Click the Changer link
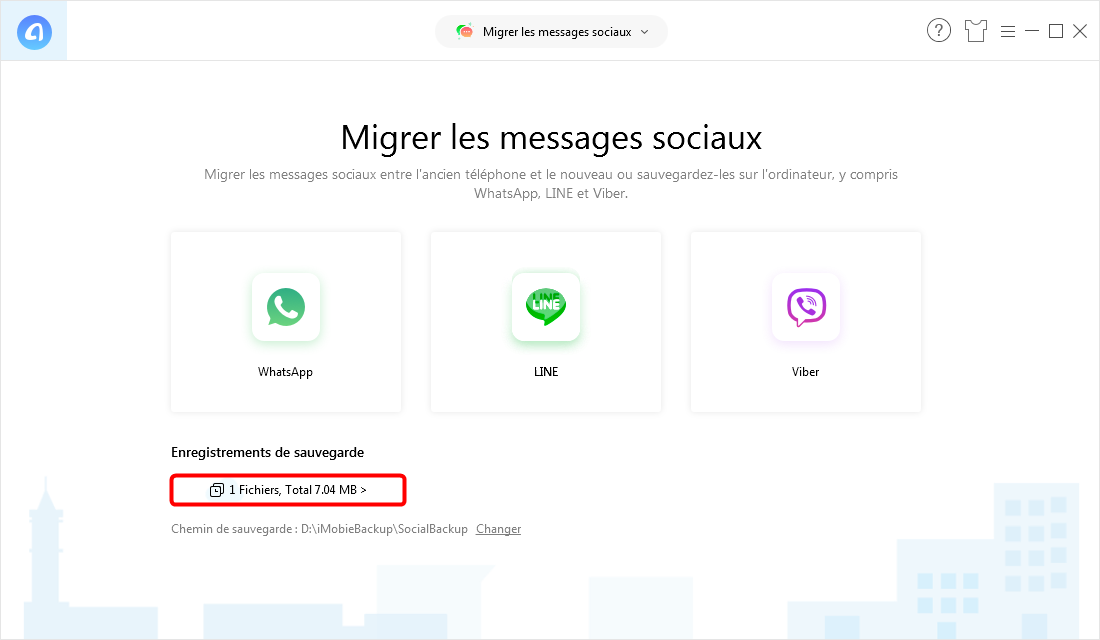 pyautogui.click(x=498, y=529)
